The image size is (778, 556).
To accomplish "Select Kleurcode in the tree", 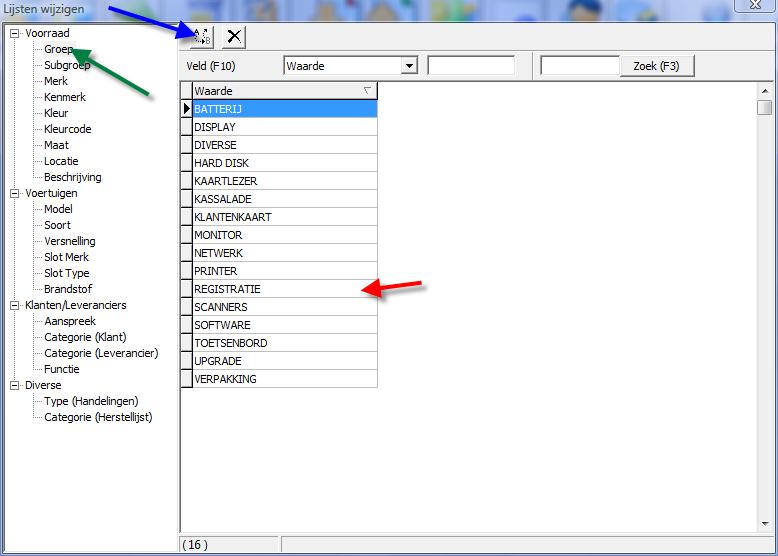I will point(67,129).
